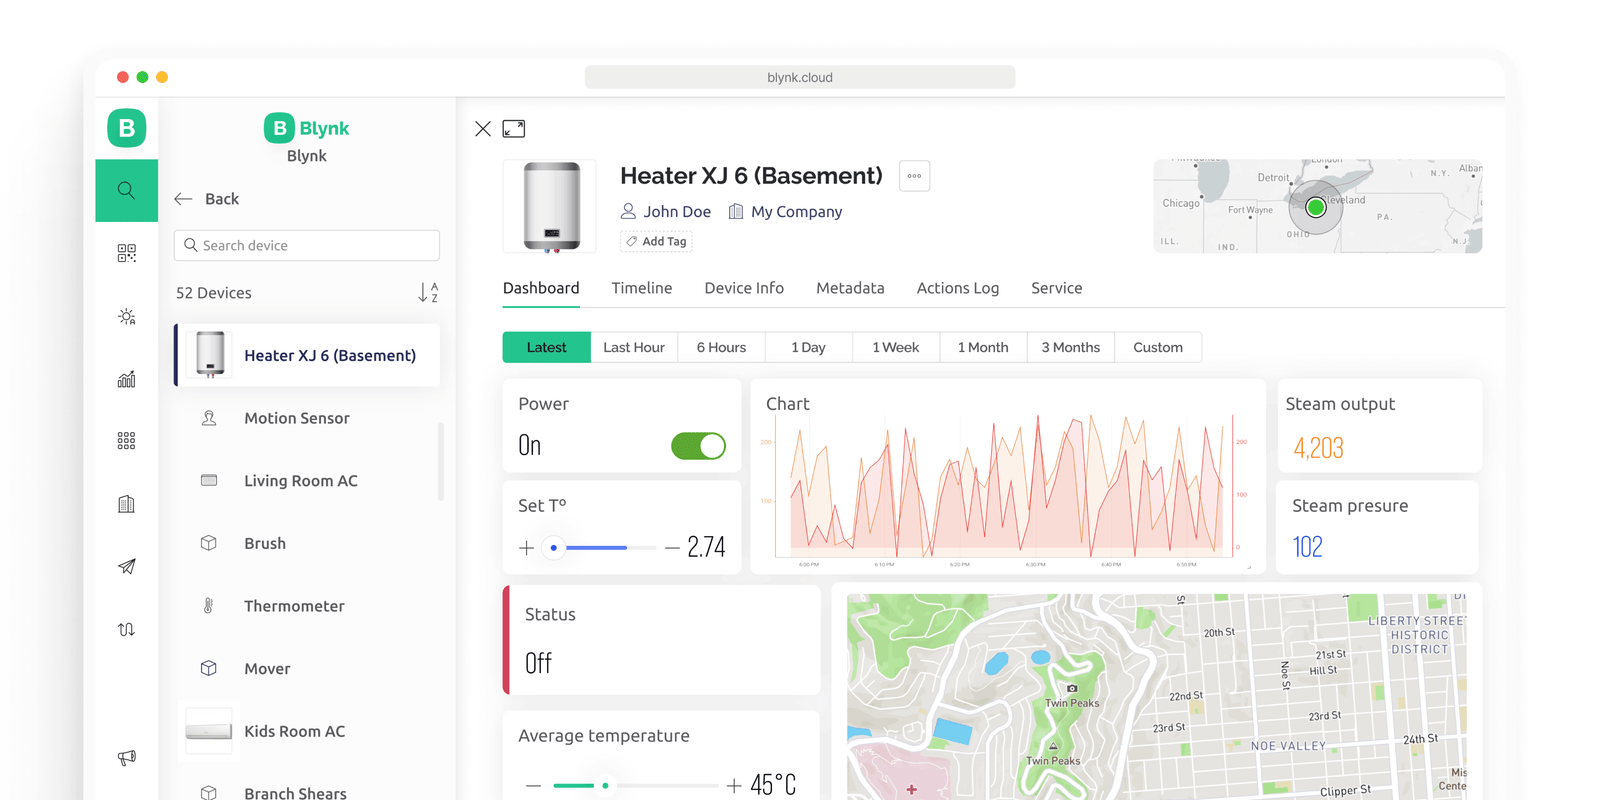Click the green Blynk B logo icon

[126, 128]
